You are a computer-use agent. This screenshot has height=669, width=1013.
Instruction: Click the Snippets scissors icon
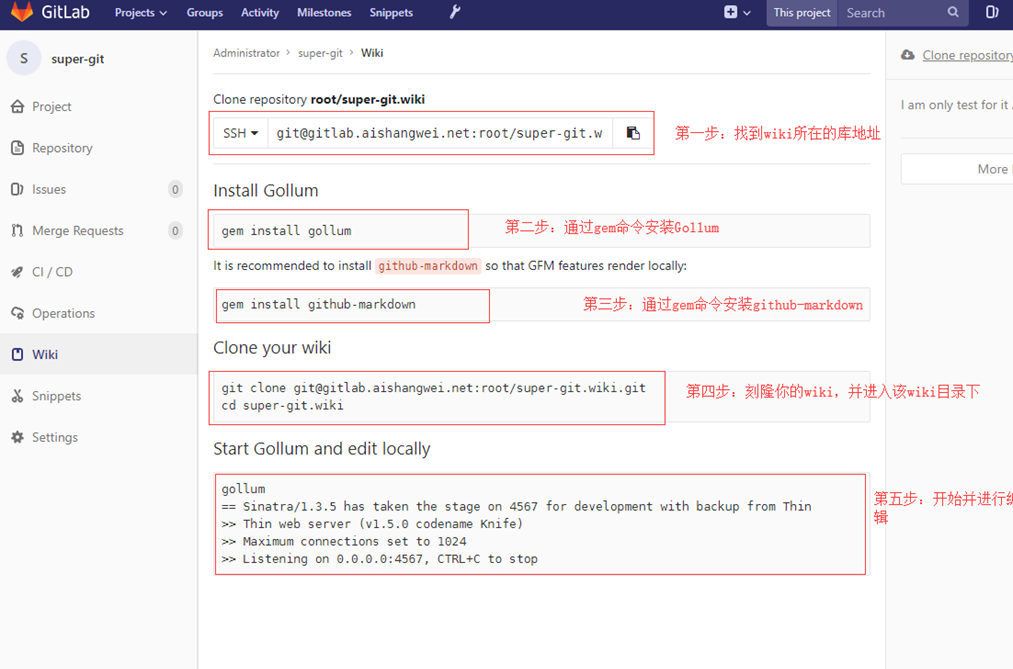coord(17,396)
